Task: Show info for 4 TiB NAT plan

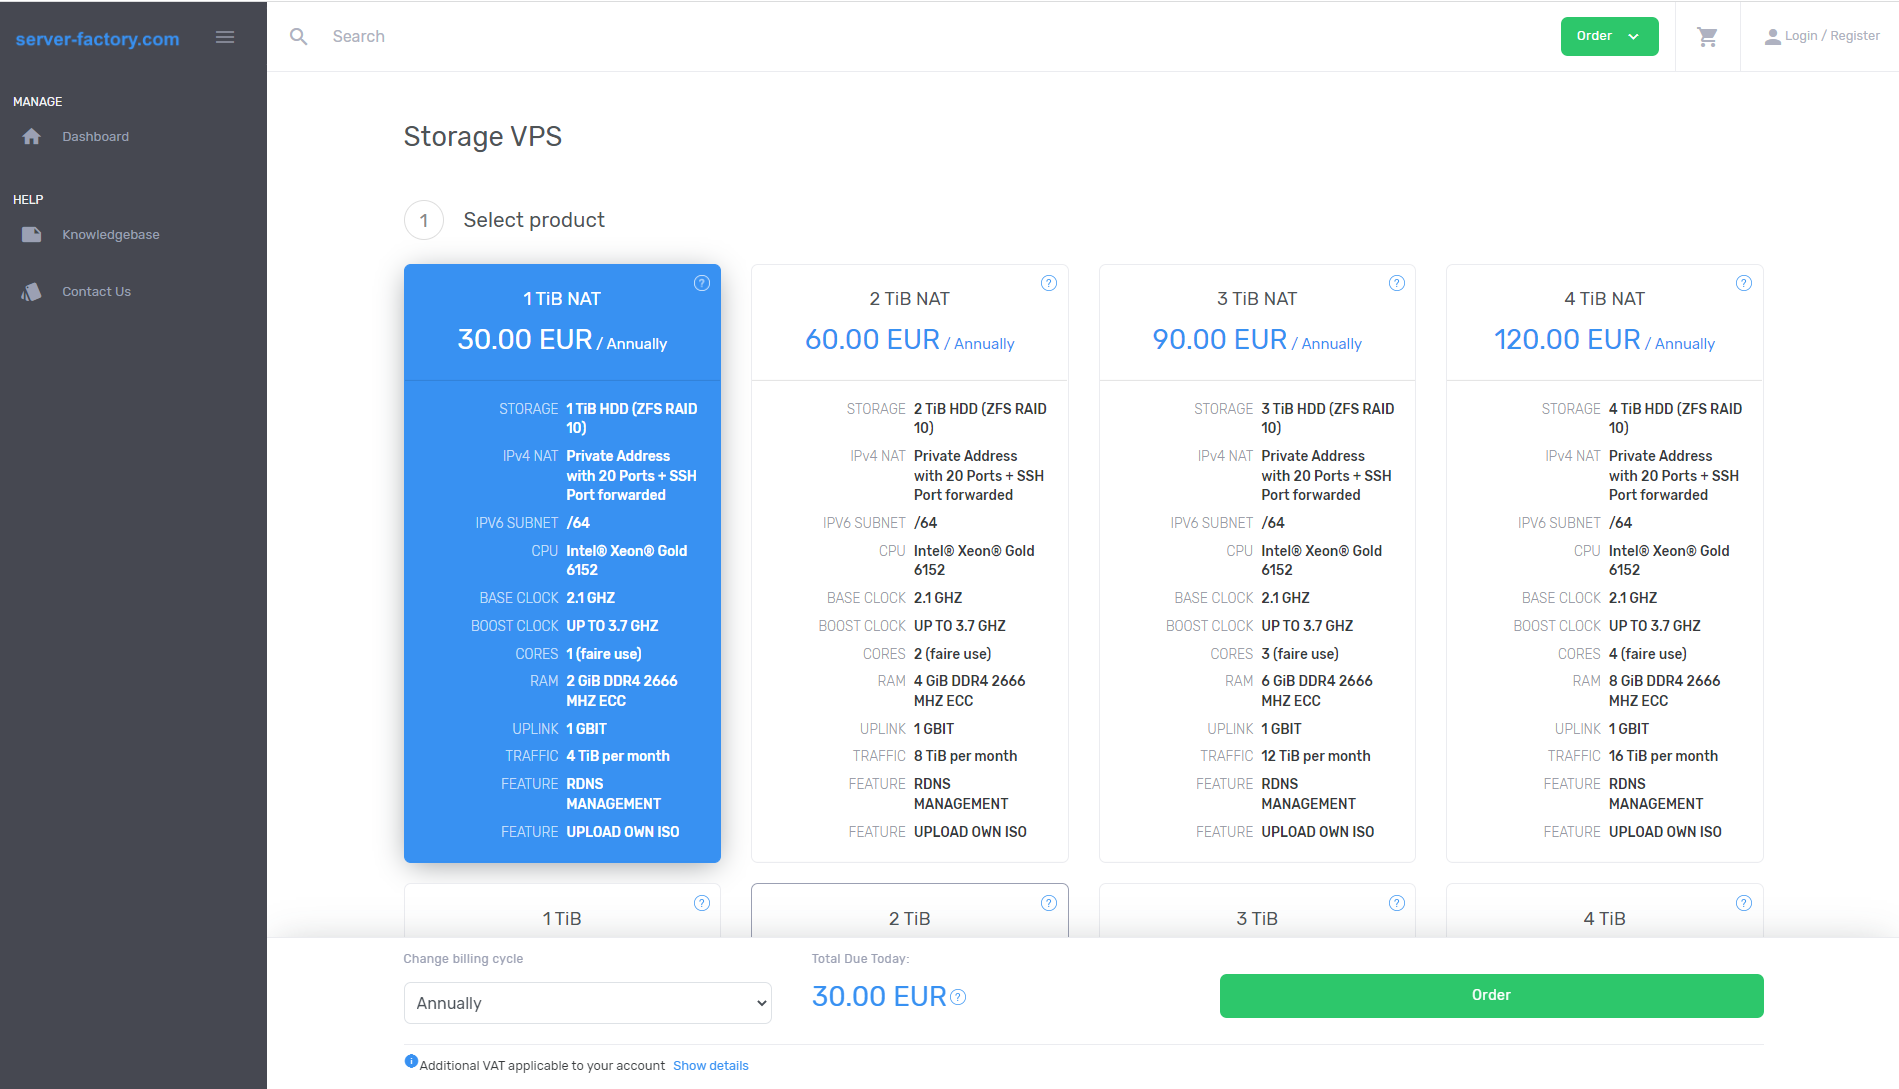Action: tap(1743, 283)
